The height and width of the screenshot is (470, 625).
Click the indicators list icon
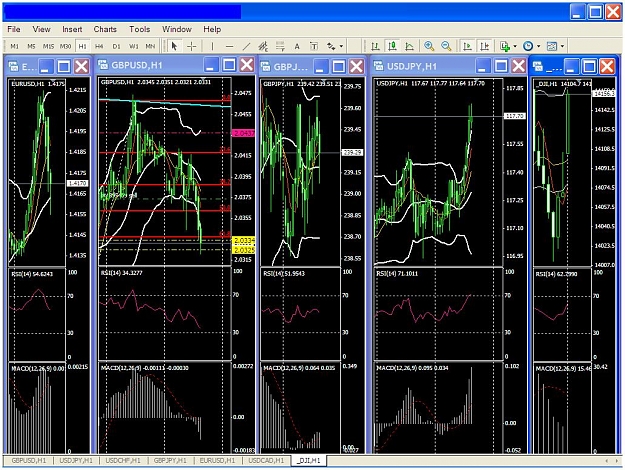point(505,46)
